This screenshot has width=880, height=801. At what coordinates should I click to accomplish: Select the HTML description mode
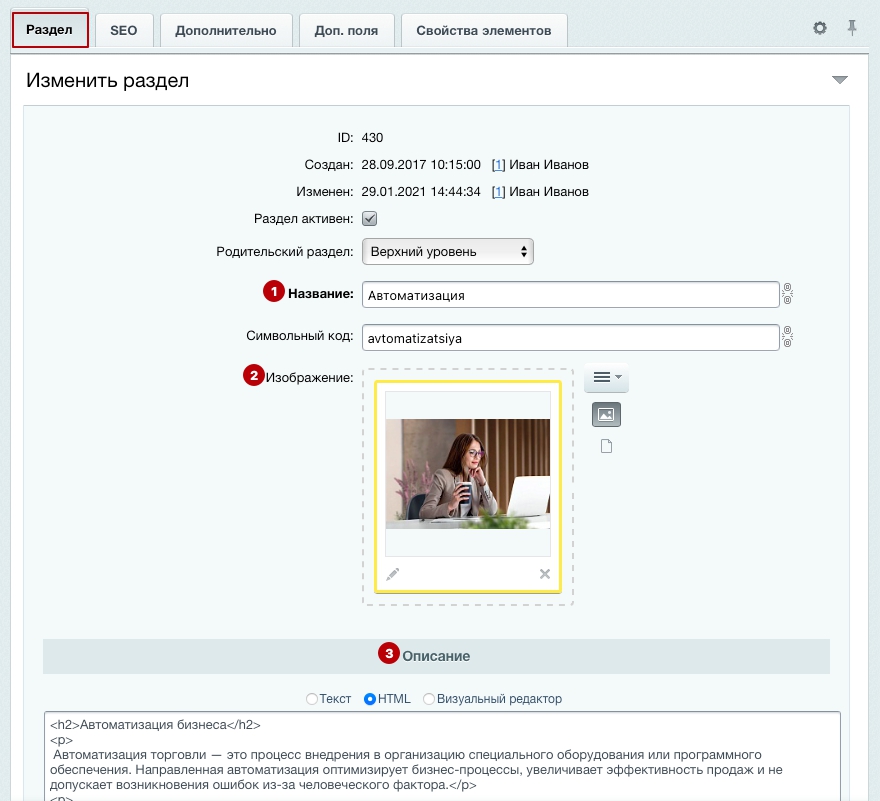(x=370, y=699)
